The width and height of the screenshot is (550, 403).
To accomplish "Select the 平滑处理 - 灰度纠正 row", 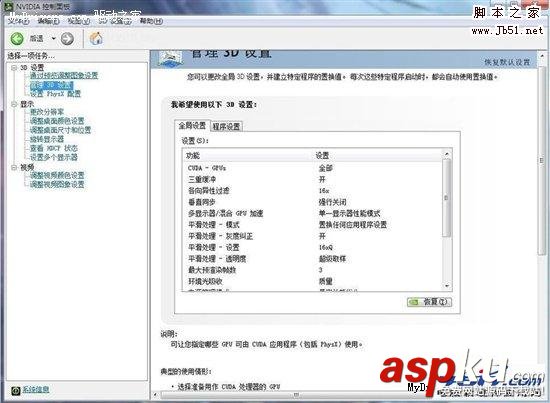I will (313, 236).
